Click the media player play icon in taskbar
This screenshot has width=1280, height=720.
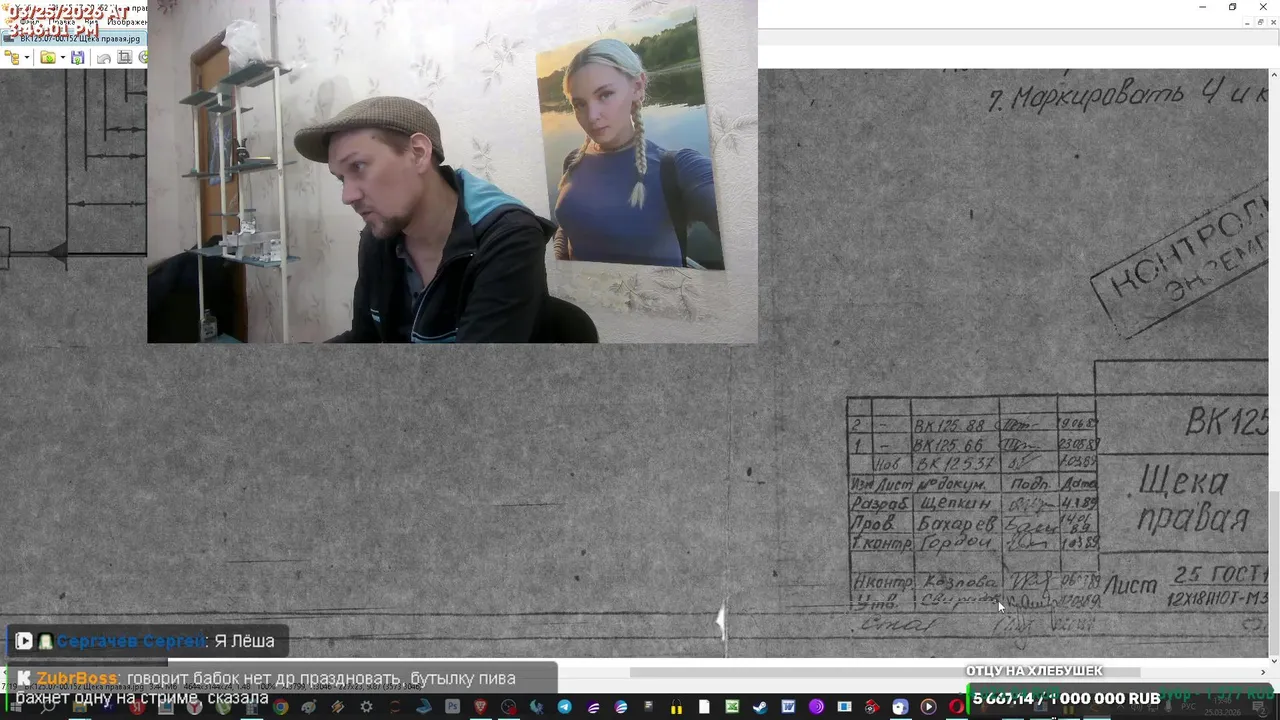928,707
